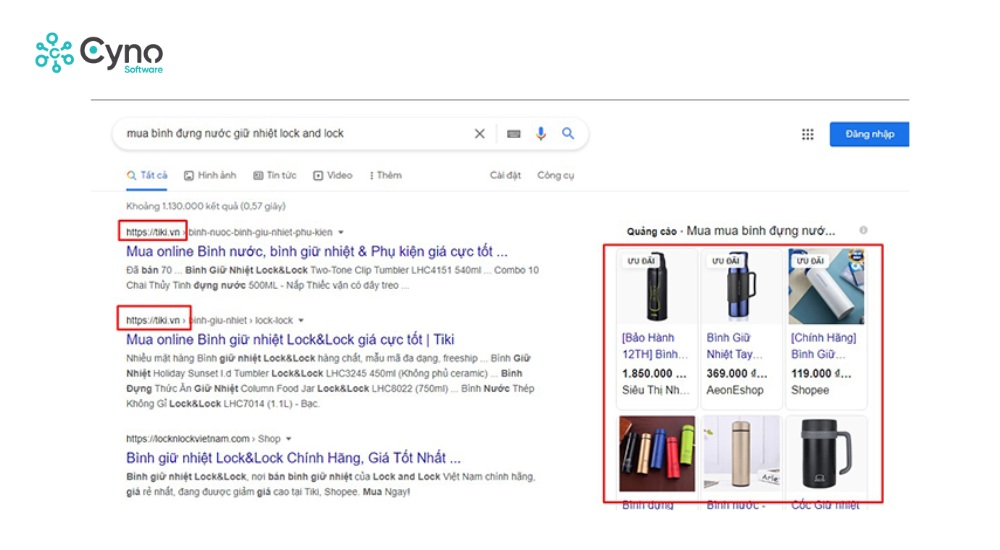Click the 369.000 đ price
Image resolution: width=1000 pixels, height=550 pixels.
[x=737, y=373]
